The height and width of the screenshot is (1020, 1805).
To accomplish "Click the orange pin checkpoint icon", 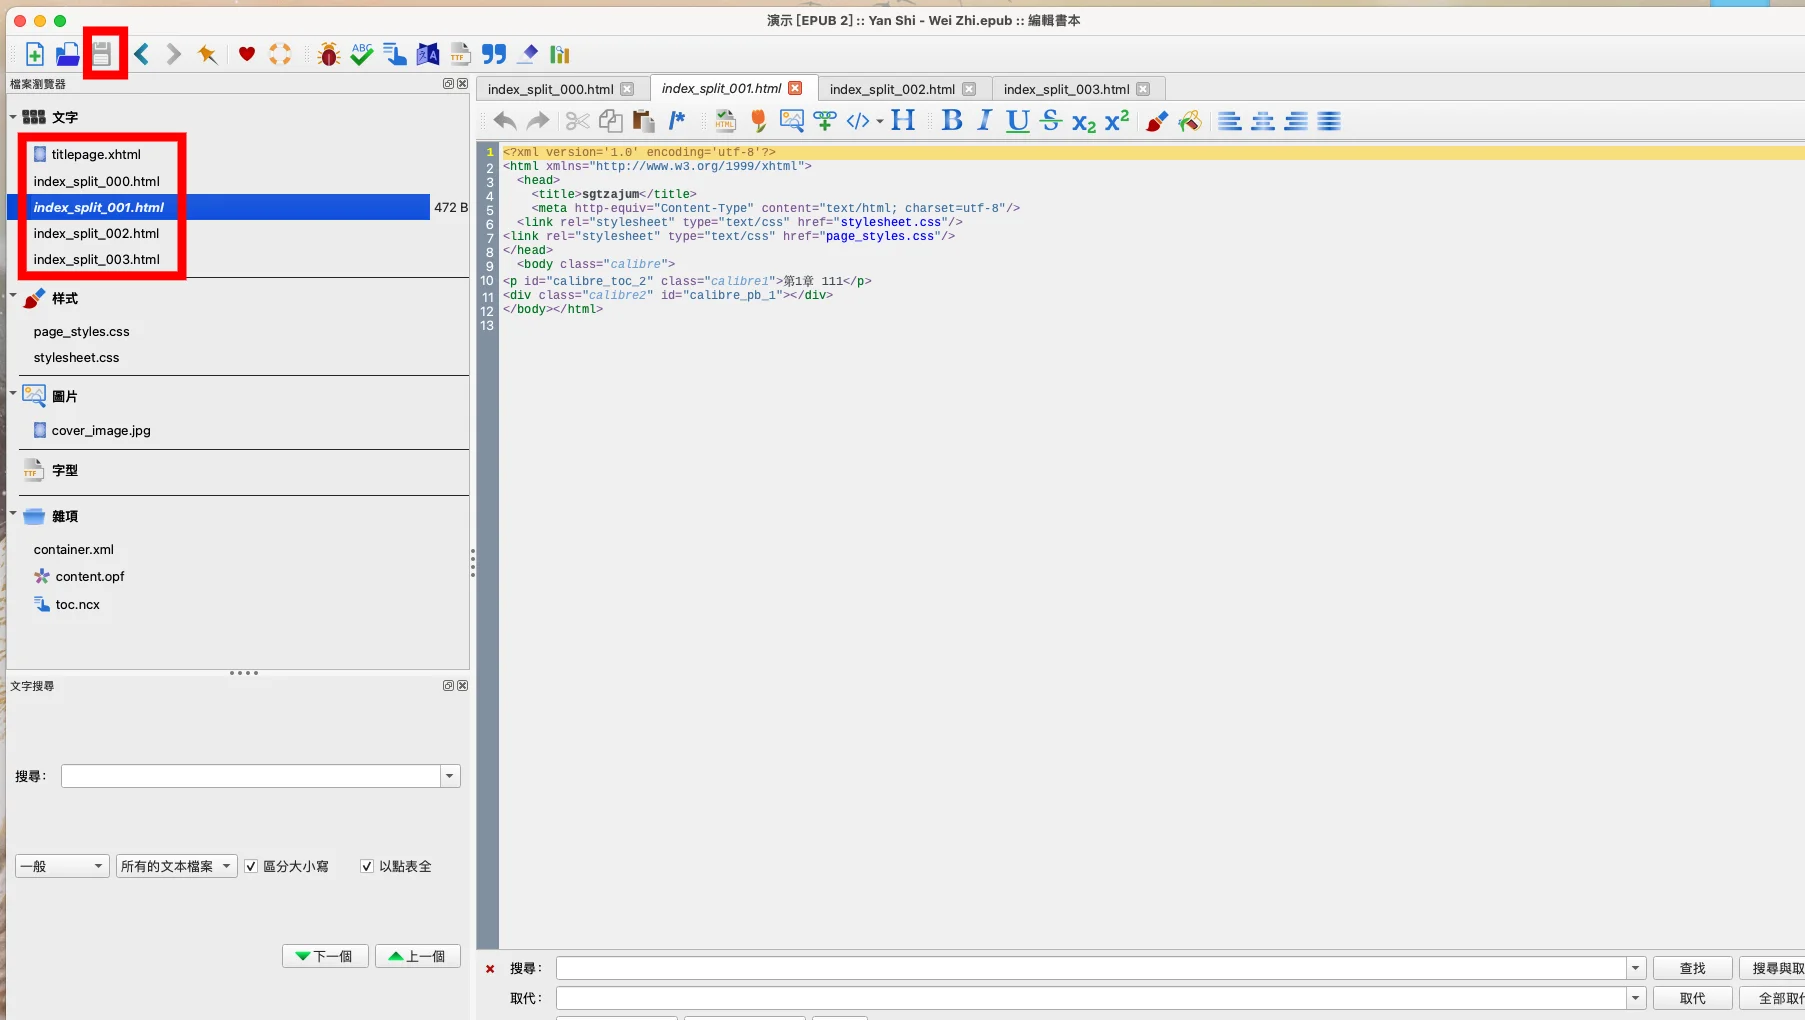I will (x=207, y=54).
